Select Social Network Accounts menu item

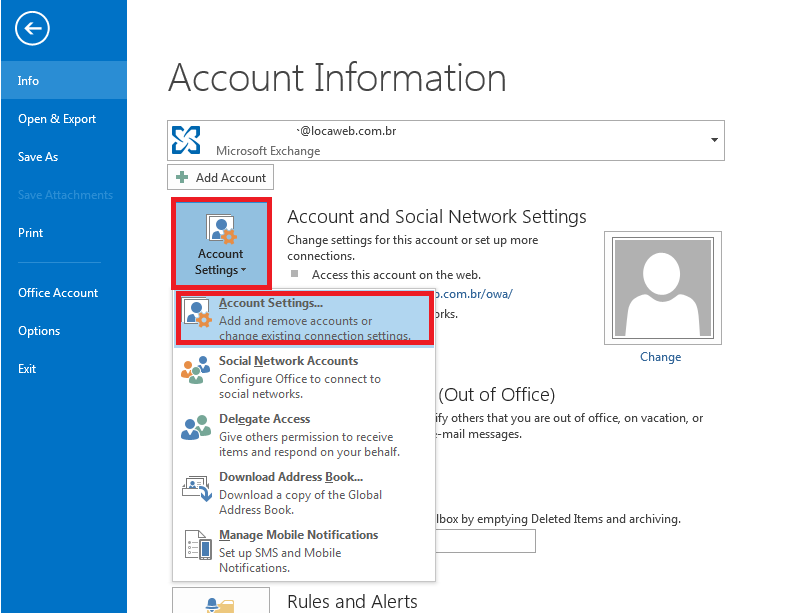[x=304, y=377]
